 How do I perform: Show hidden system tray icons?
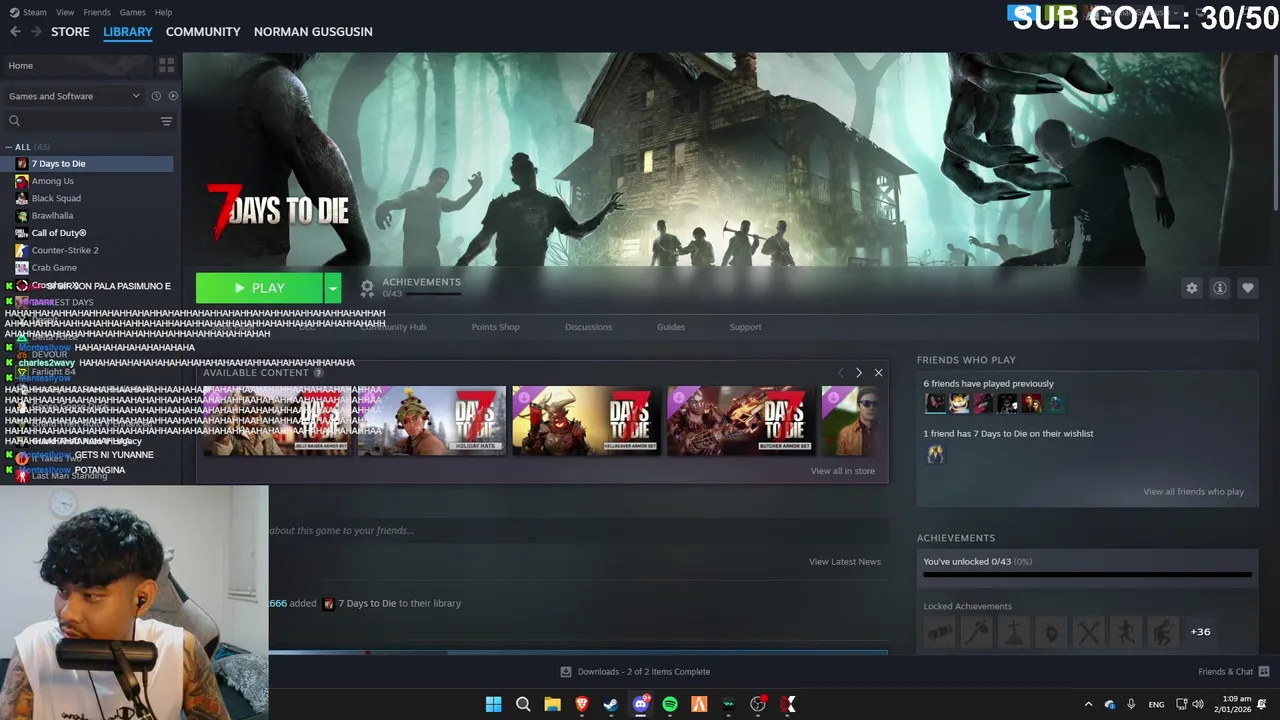pos(1088,705)
